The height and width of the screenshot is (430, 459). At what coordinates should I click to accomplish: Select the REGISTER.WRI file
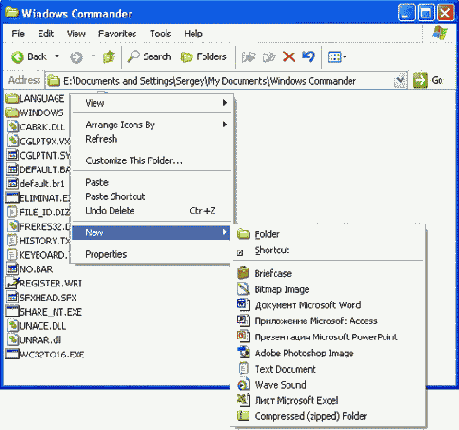[x=44, y=283]
